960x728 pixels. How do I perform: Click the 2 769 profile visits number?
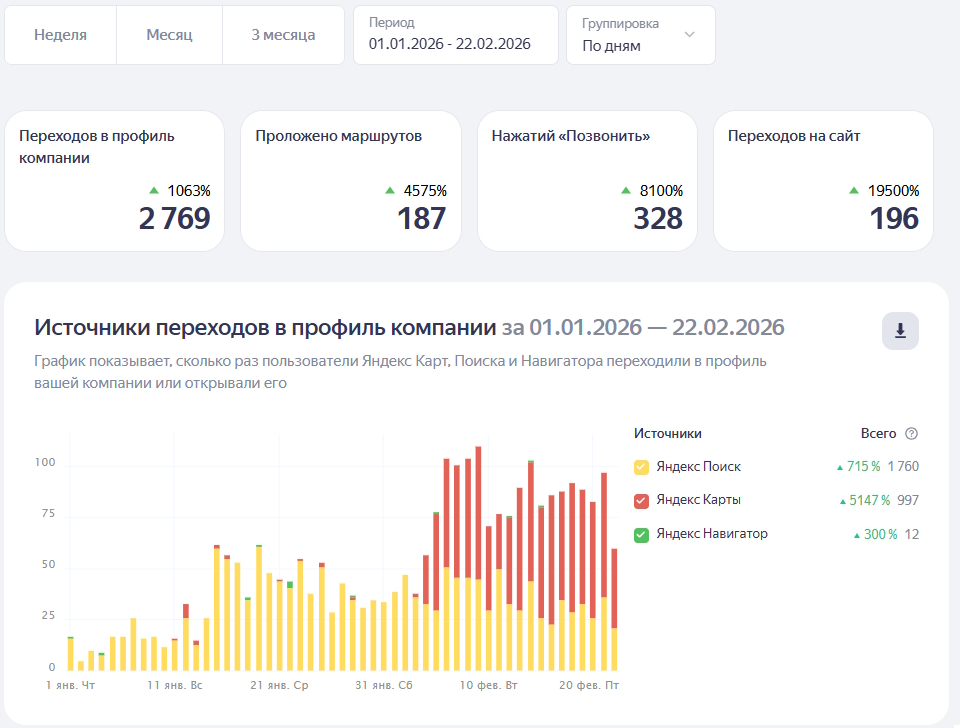coord(174,219)
